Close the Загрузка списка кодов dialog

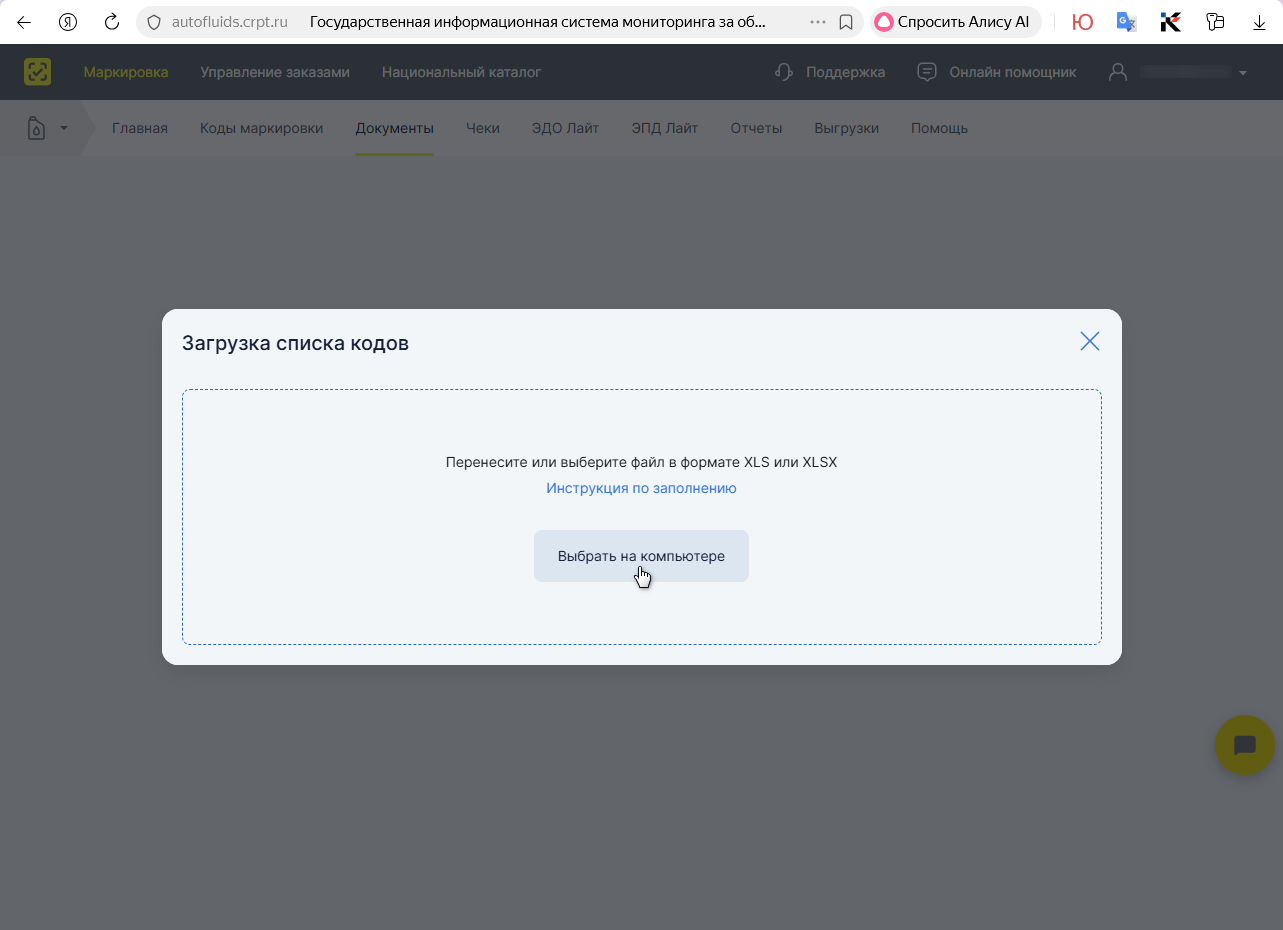coord(1089,341)
